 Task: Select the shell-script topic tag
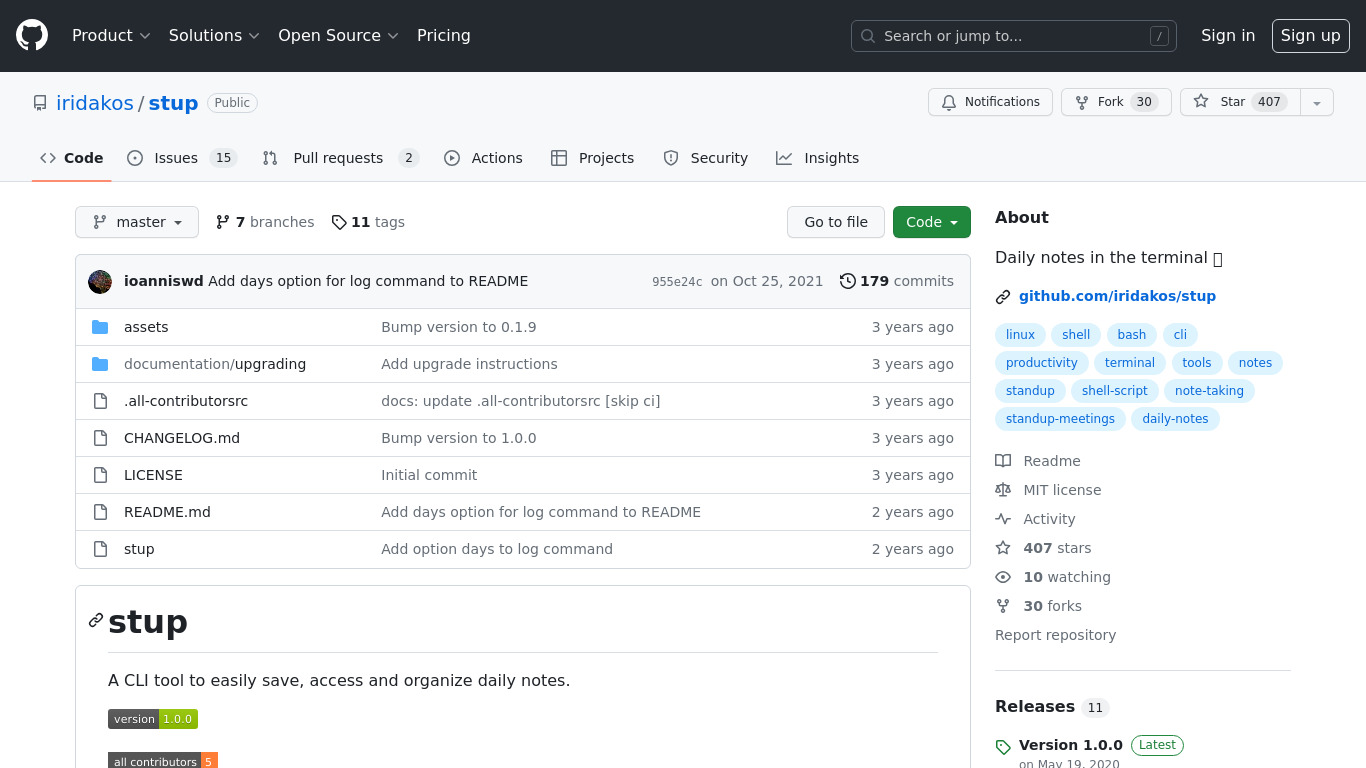click(1115, 391)
